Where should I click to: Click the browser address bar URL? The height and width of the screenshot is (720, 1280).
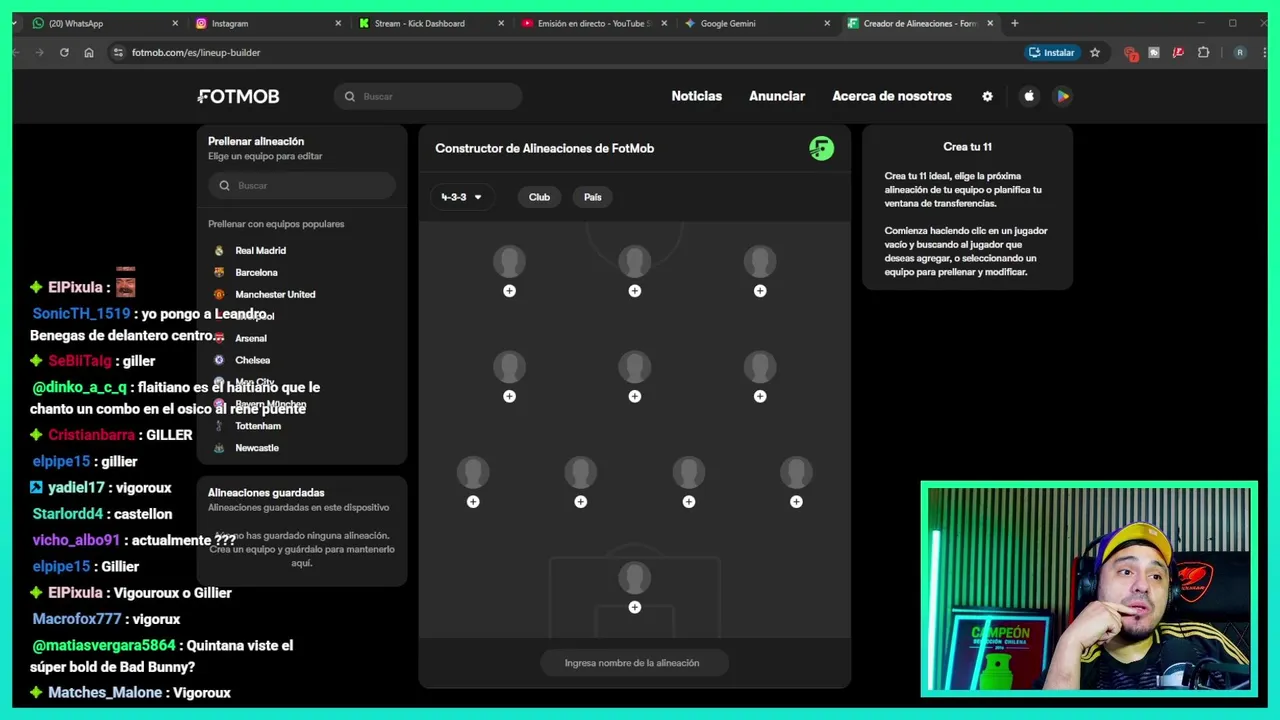tap(195, 52)
